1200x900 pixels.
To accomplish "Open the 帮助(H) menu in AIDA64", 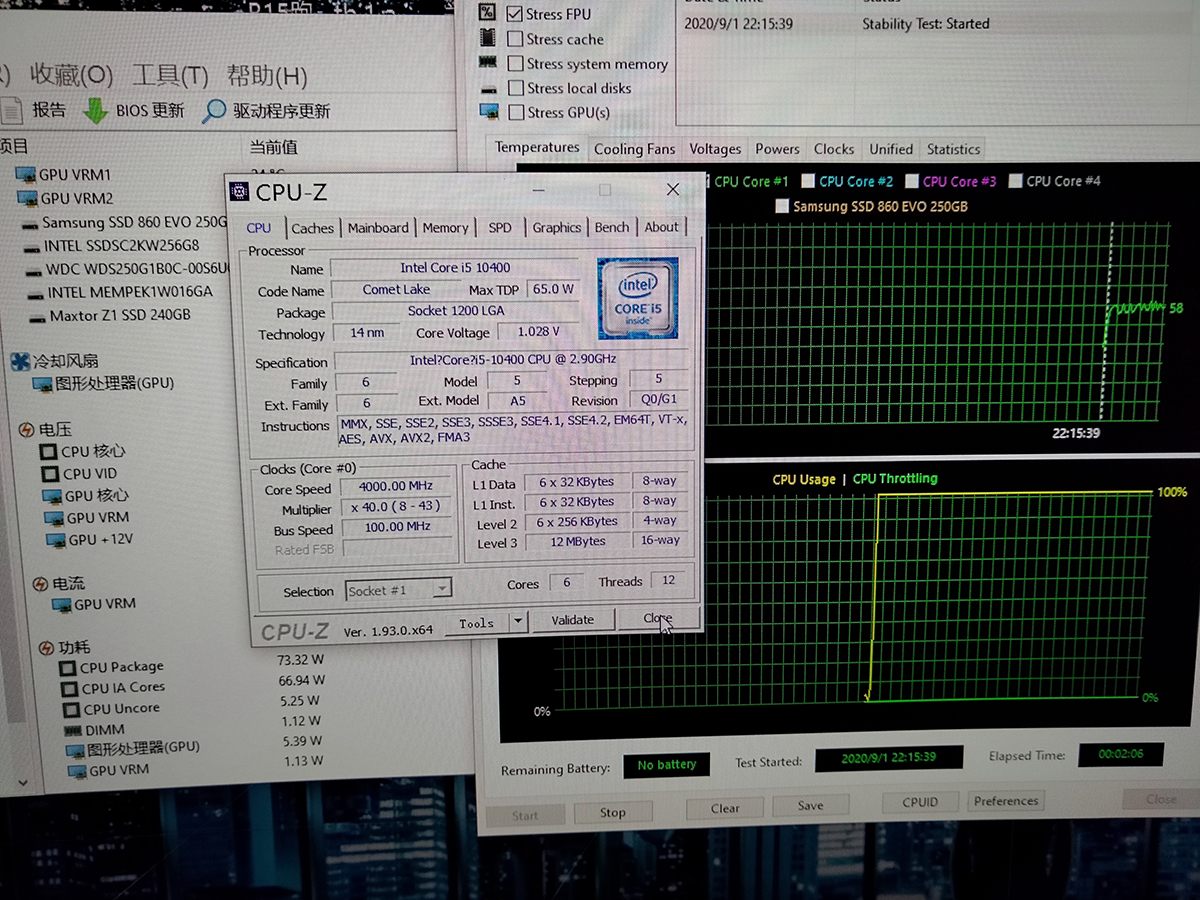I will (x=267, y=76).
